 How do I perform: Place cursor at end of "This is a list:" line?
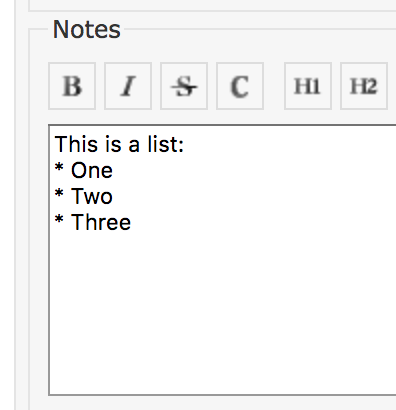pos(185,145)
